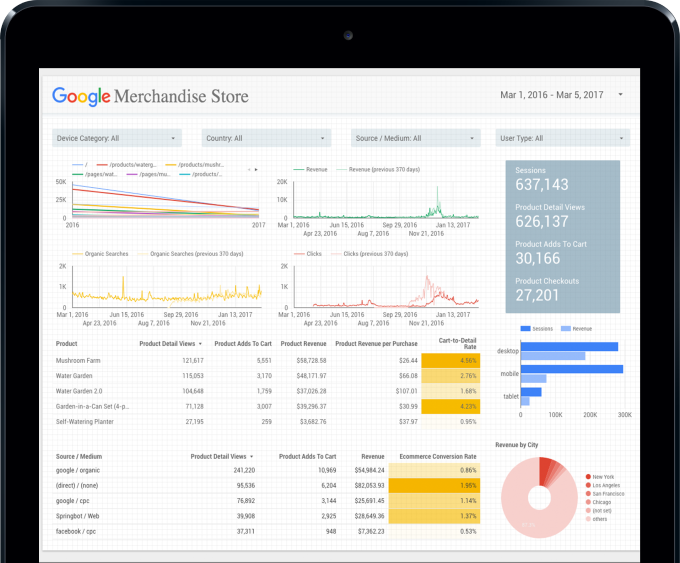Select the Mushroom Farm product row
This screenshot has width=680, height=563.
pos(266,360)
